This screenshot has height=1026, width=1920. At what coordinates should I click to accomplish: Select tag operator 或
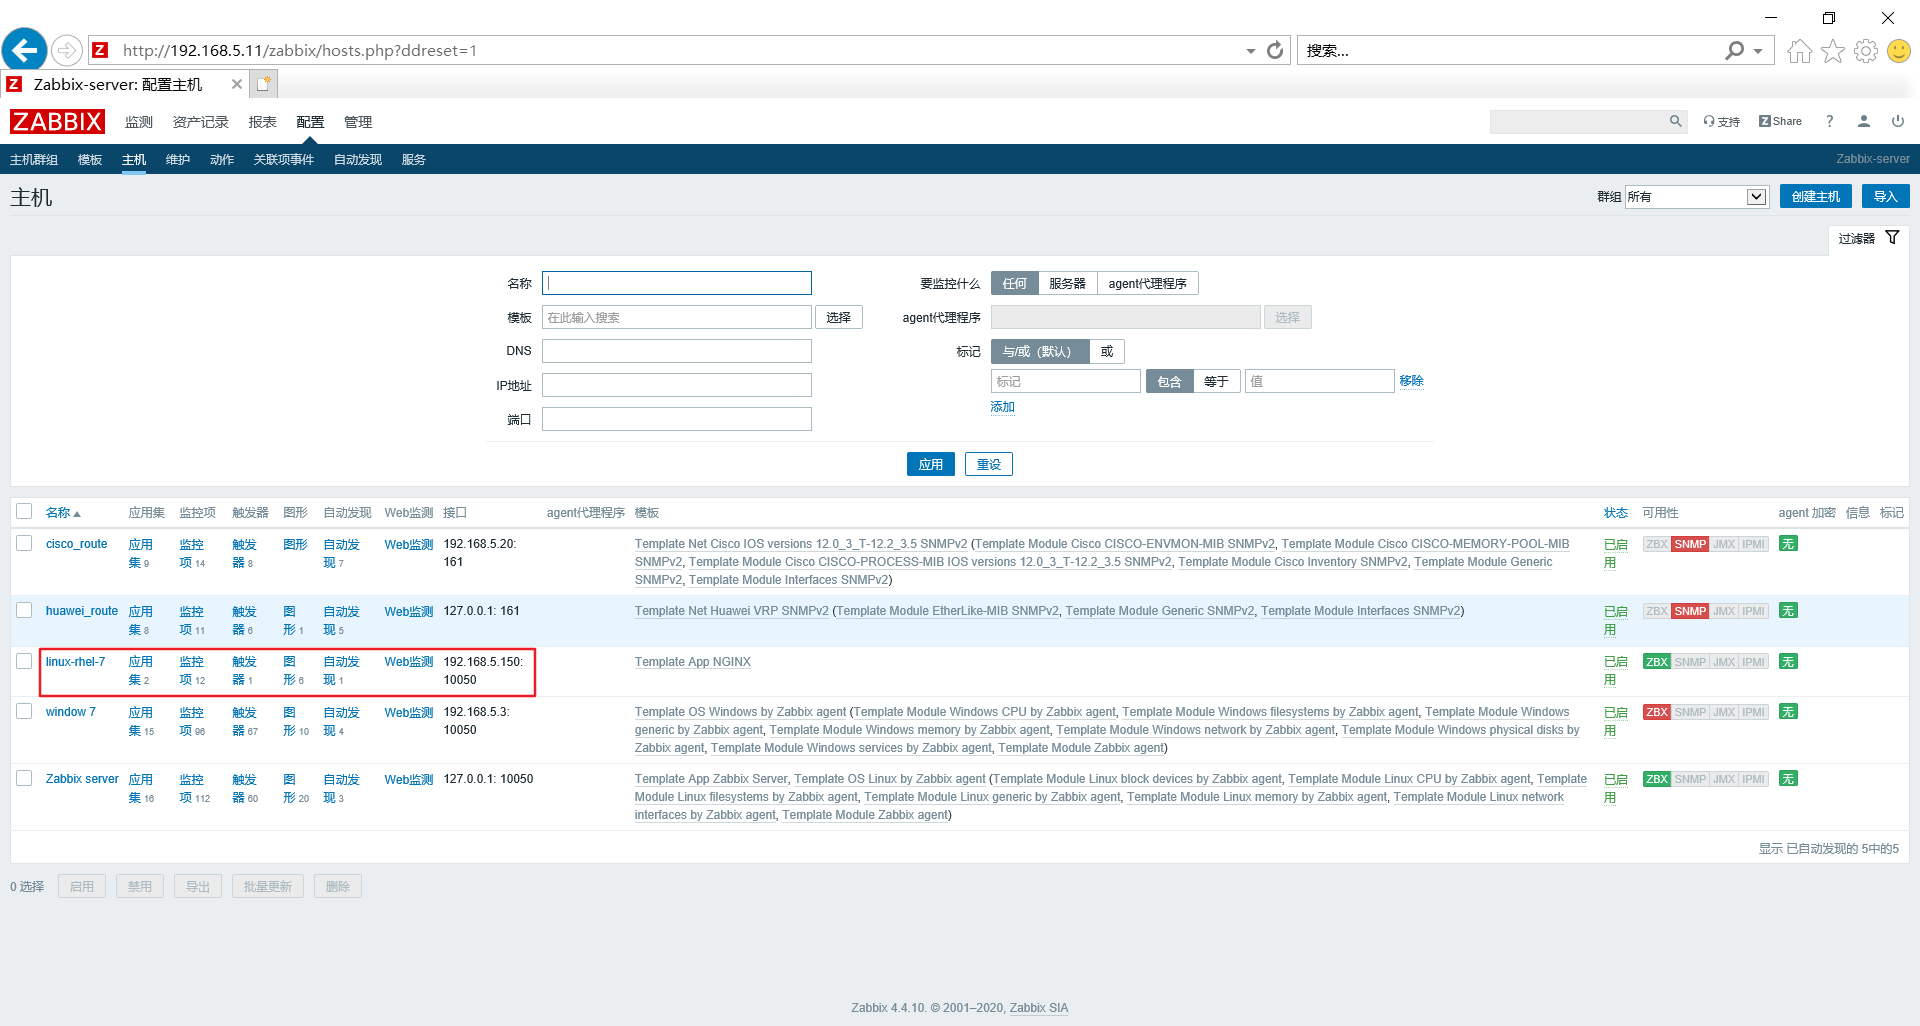point(1107,351)
